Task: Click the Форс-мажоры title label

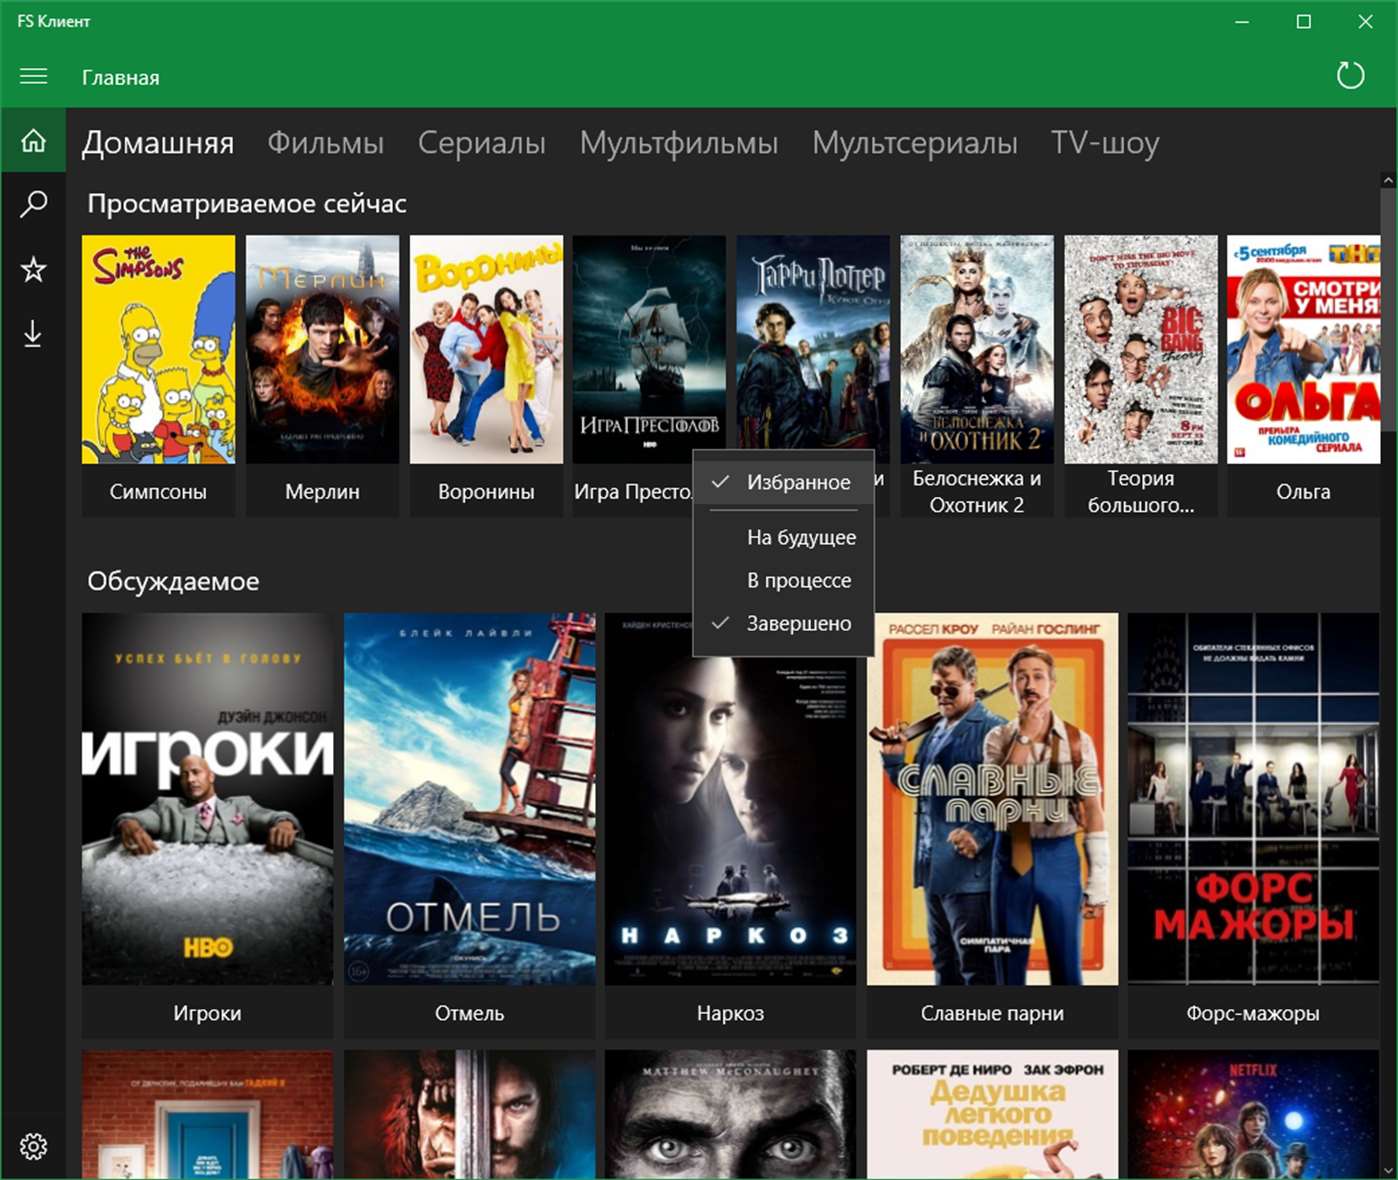Action: coord(1253,1013)
